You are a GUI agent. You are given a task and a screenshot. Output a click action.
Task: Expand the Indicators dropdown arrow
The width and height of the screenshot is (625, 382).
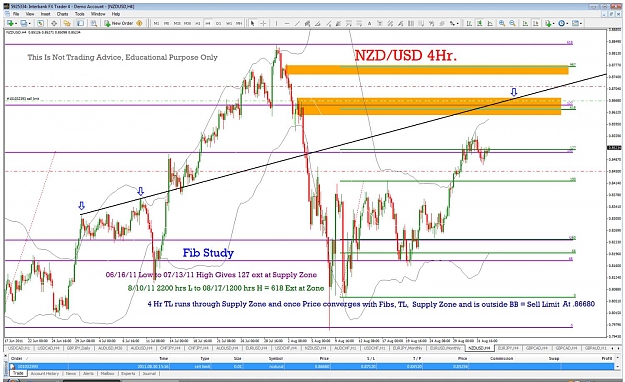554,24
